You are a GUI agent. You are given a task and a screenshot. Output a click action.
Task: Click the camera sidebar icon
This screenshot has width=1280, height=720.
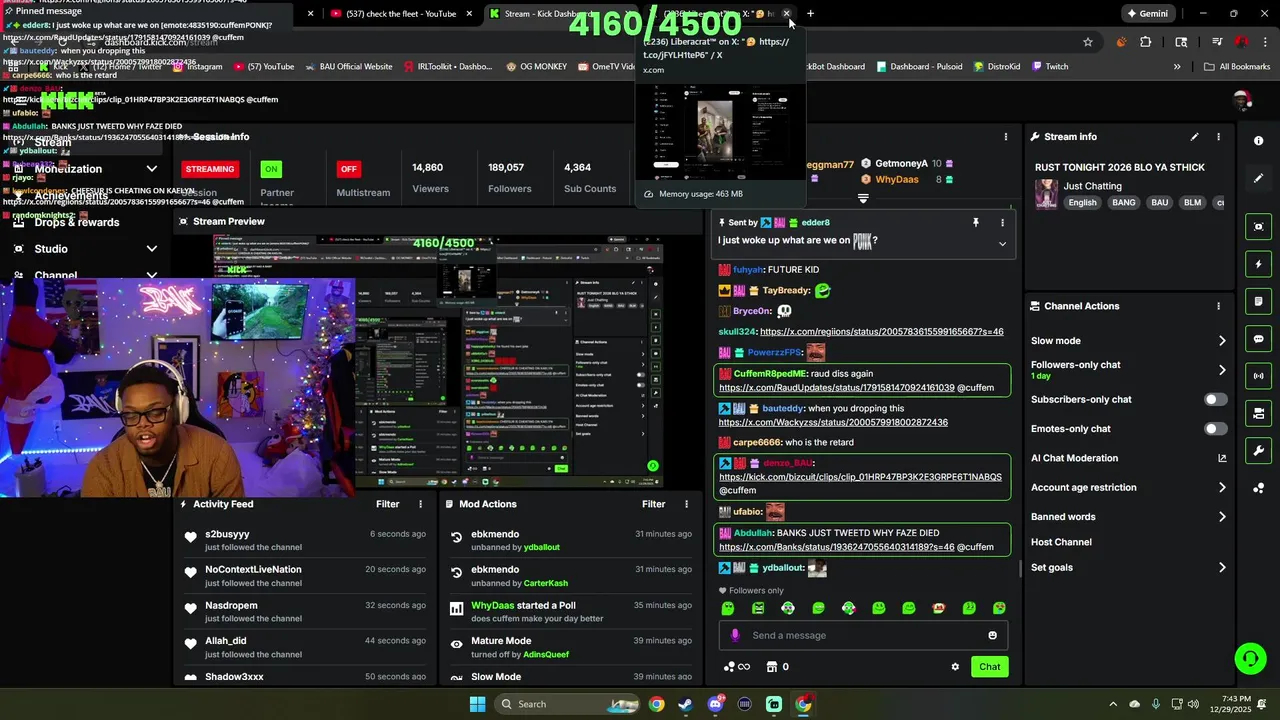click(1258, 413)
